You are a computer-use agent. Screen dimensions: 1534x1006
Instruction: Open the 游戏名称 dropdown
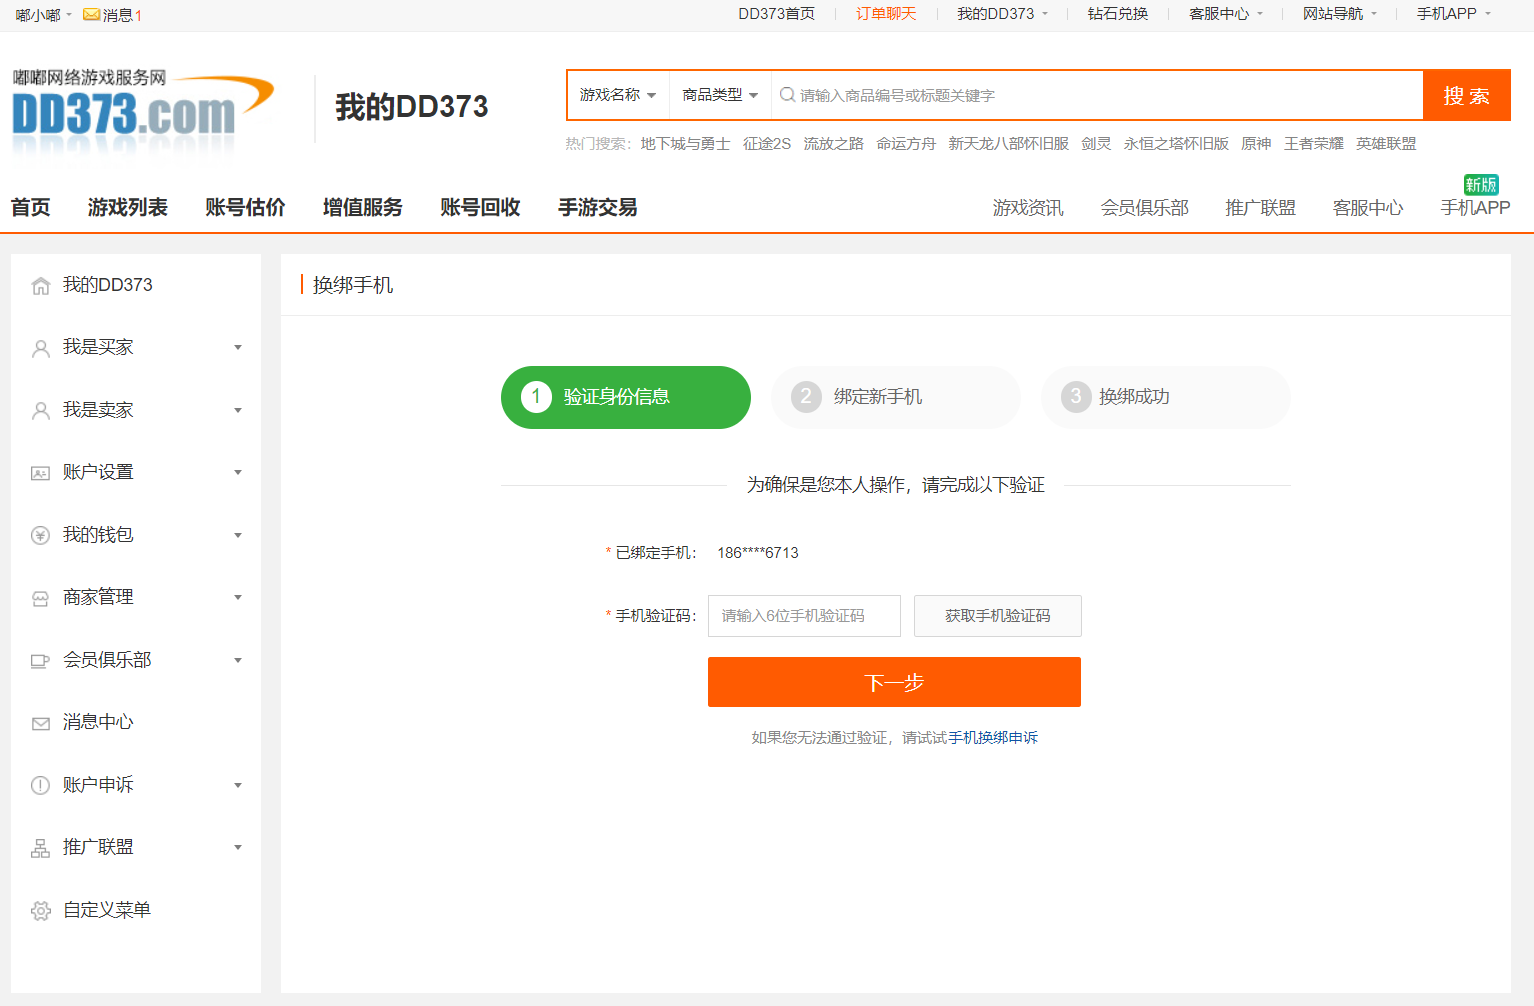(618, 95)
